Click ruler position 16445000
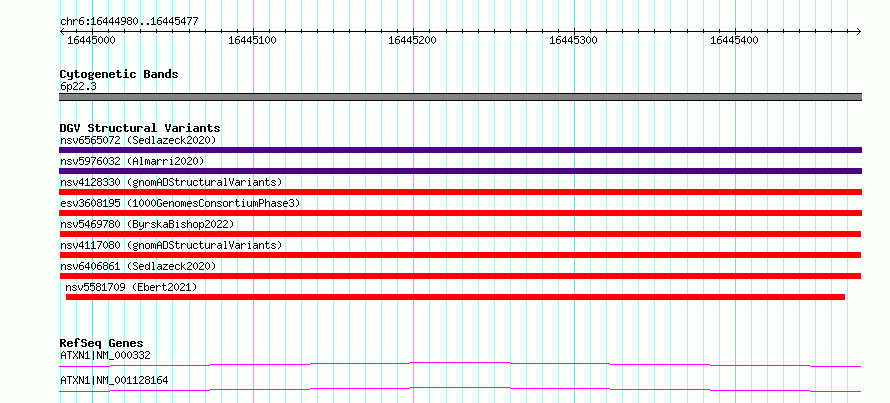The height and width of the screenshot is (403, 890). click(91, 40)
